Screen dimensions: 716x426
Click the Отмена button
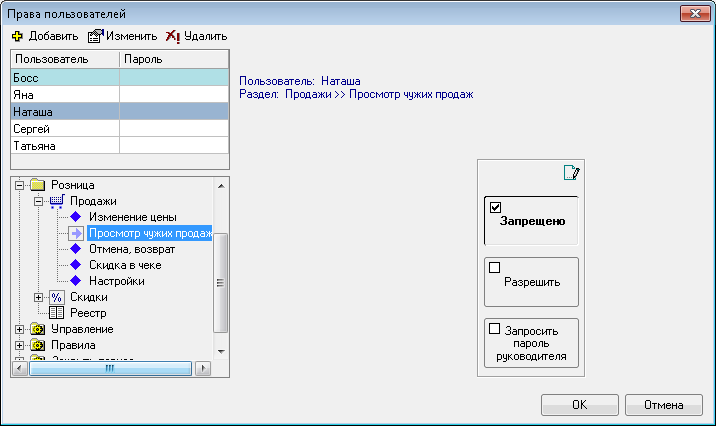[x=663, y=405]
